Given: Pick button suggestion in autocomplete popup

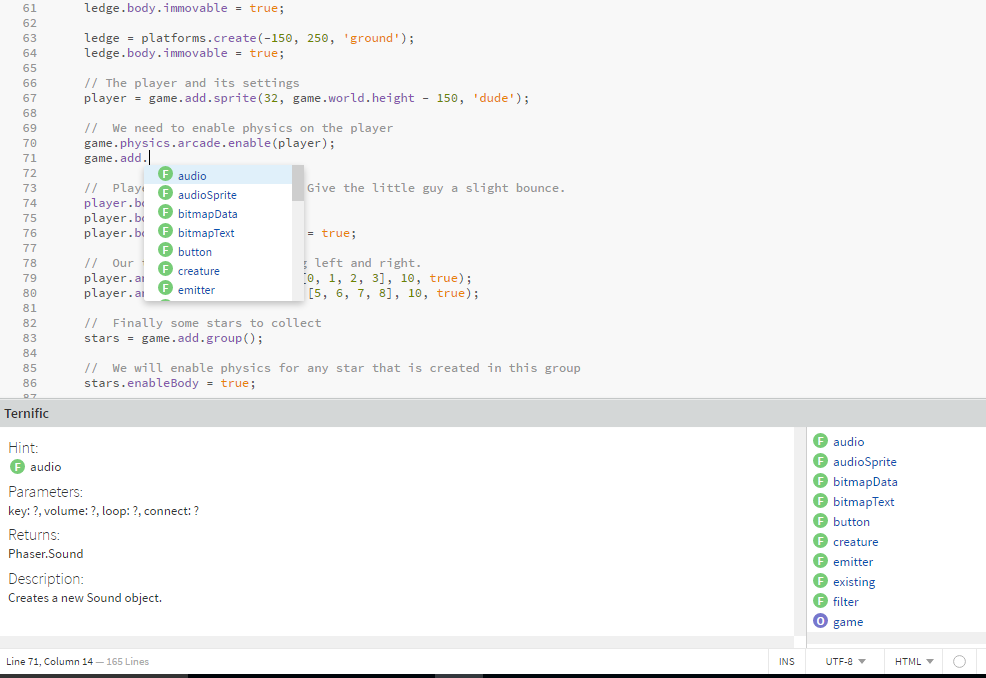Looking at the screenshot, I should click(218, 252).
